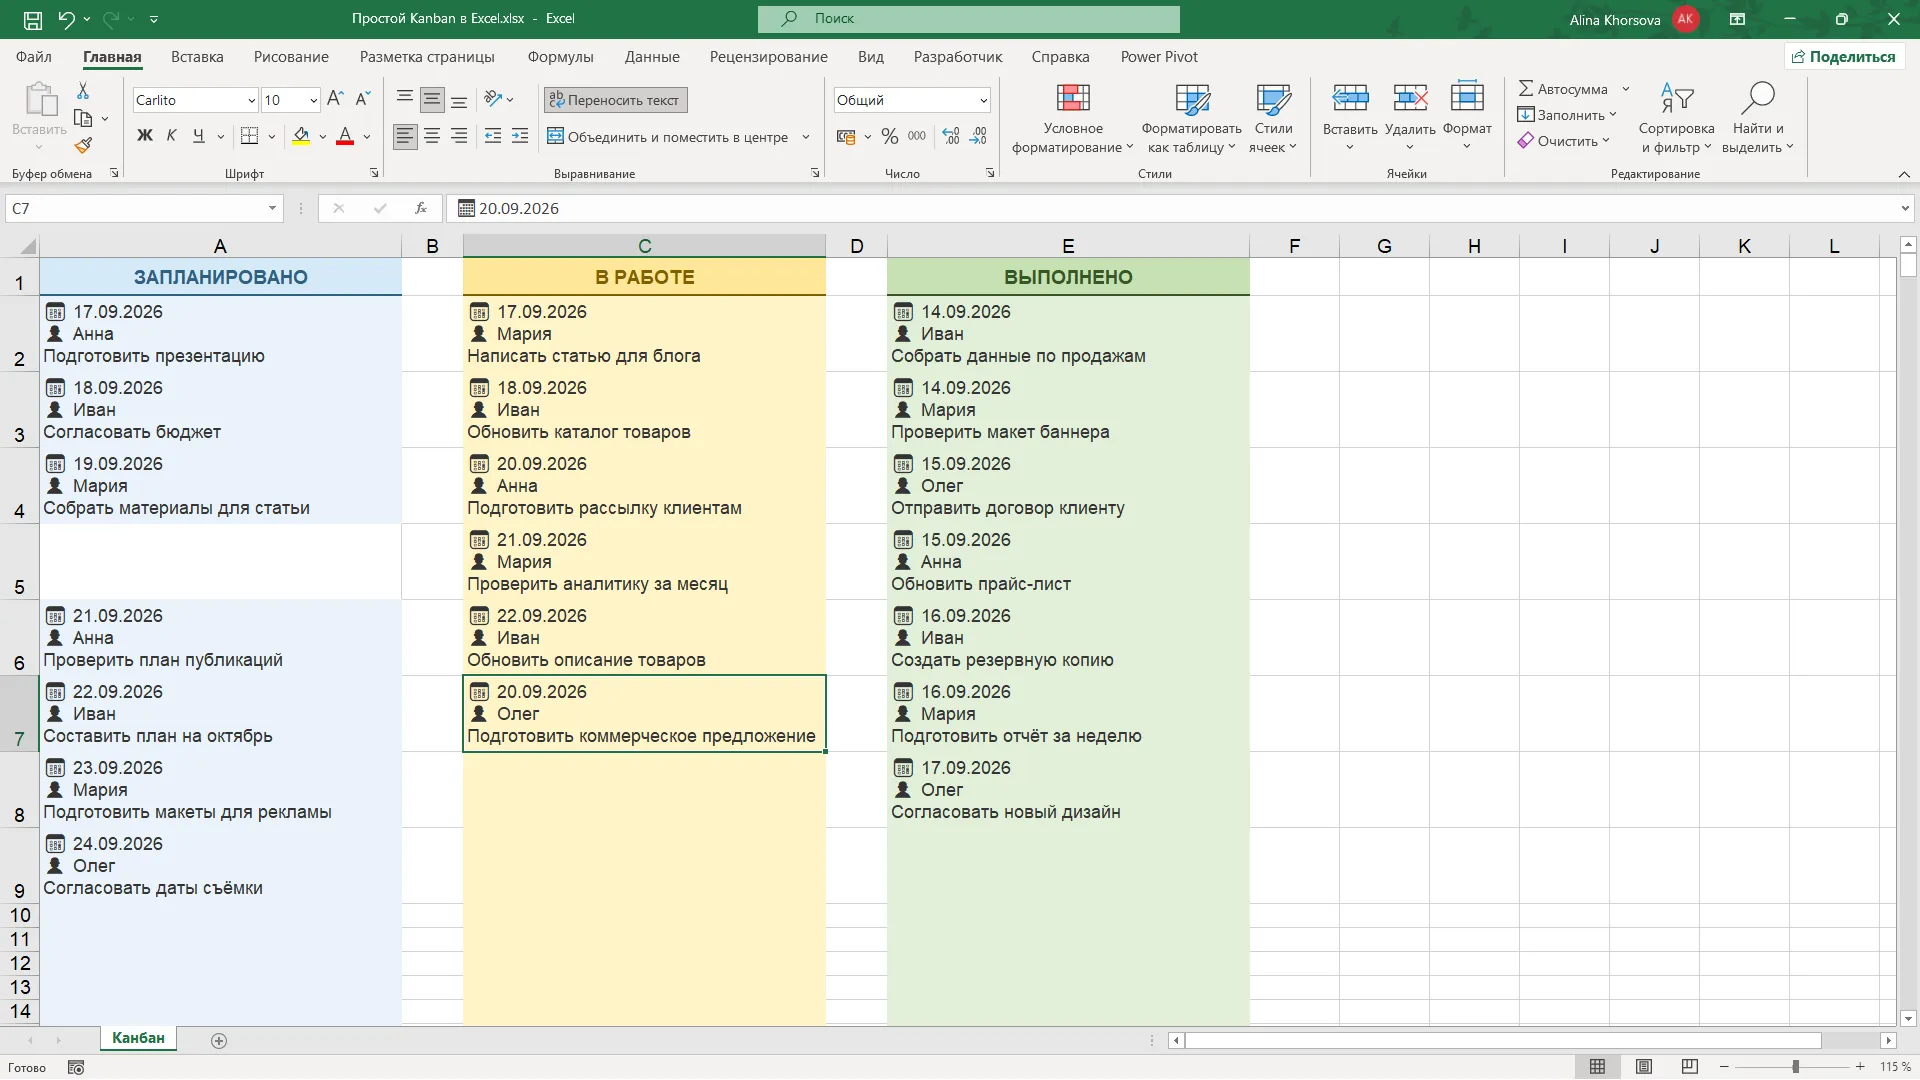Click the Поиск search field

click(x=968, y=19)
